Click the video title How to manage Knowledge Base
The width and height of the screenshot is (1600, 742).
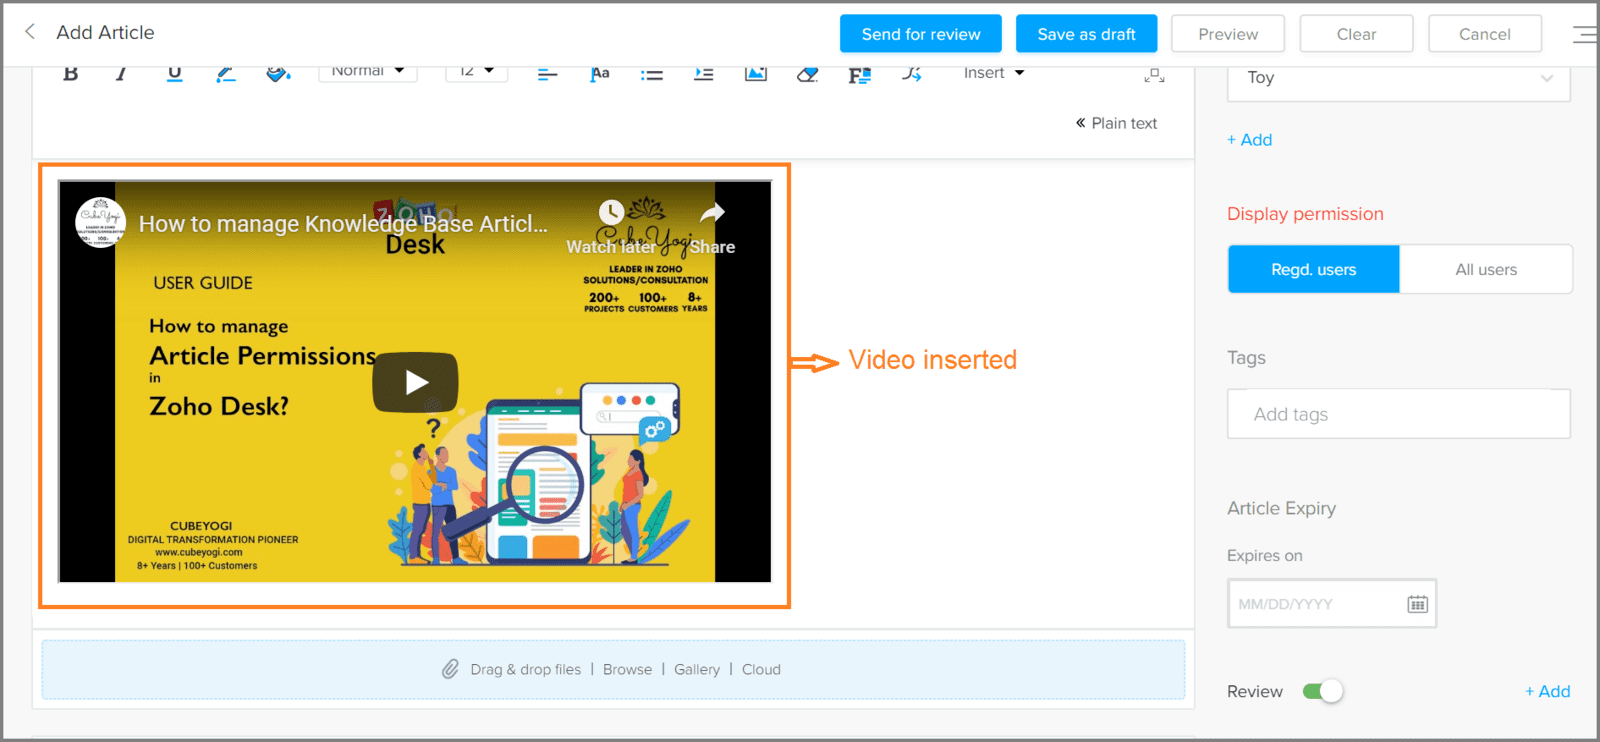343,224
